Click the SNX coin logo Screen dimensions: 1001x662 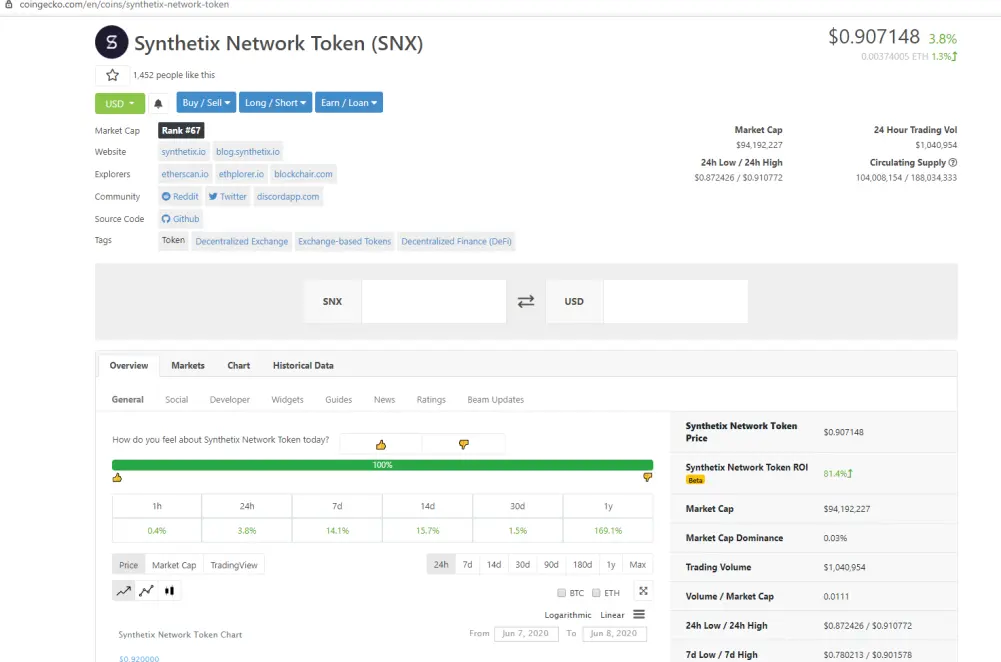point(112,42)
